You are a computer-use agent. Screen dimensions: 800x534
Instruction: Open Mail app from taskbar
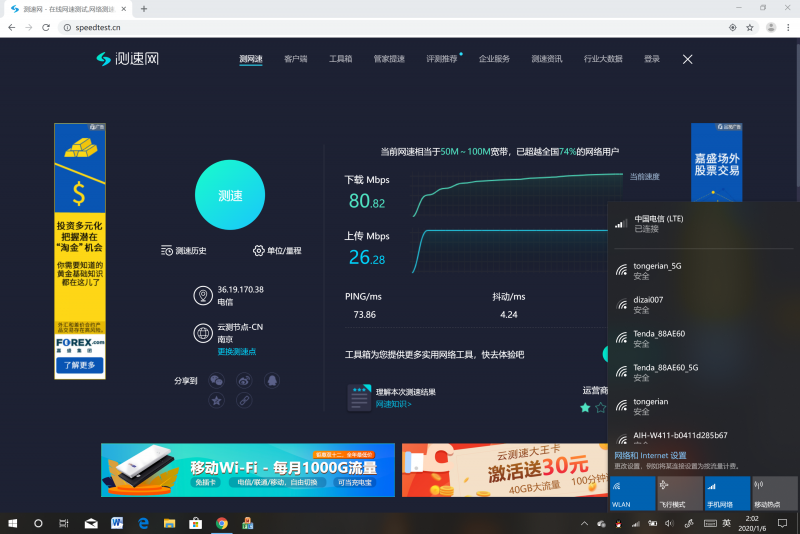[91, 523]
